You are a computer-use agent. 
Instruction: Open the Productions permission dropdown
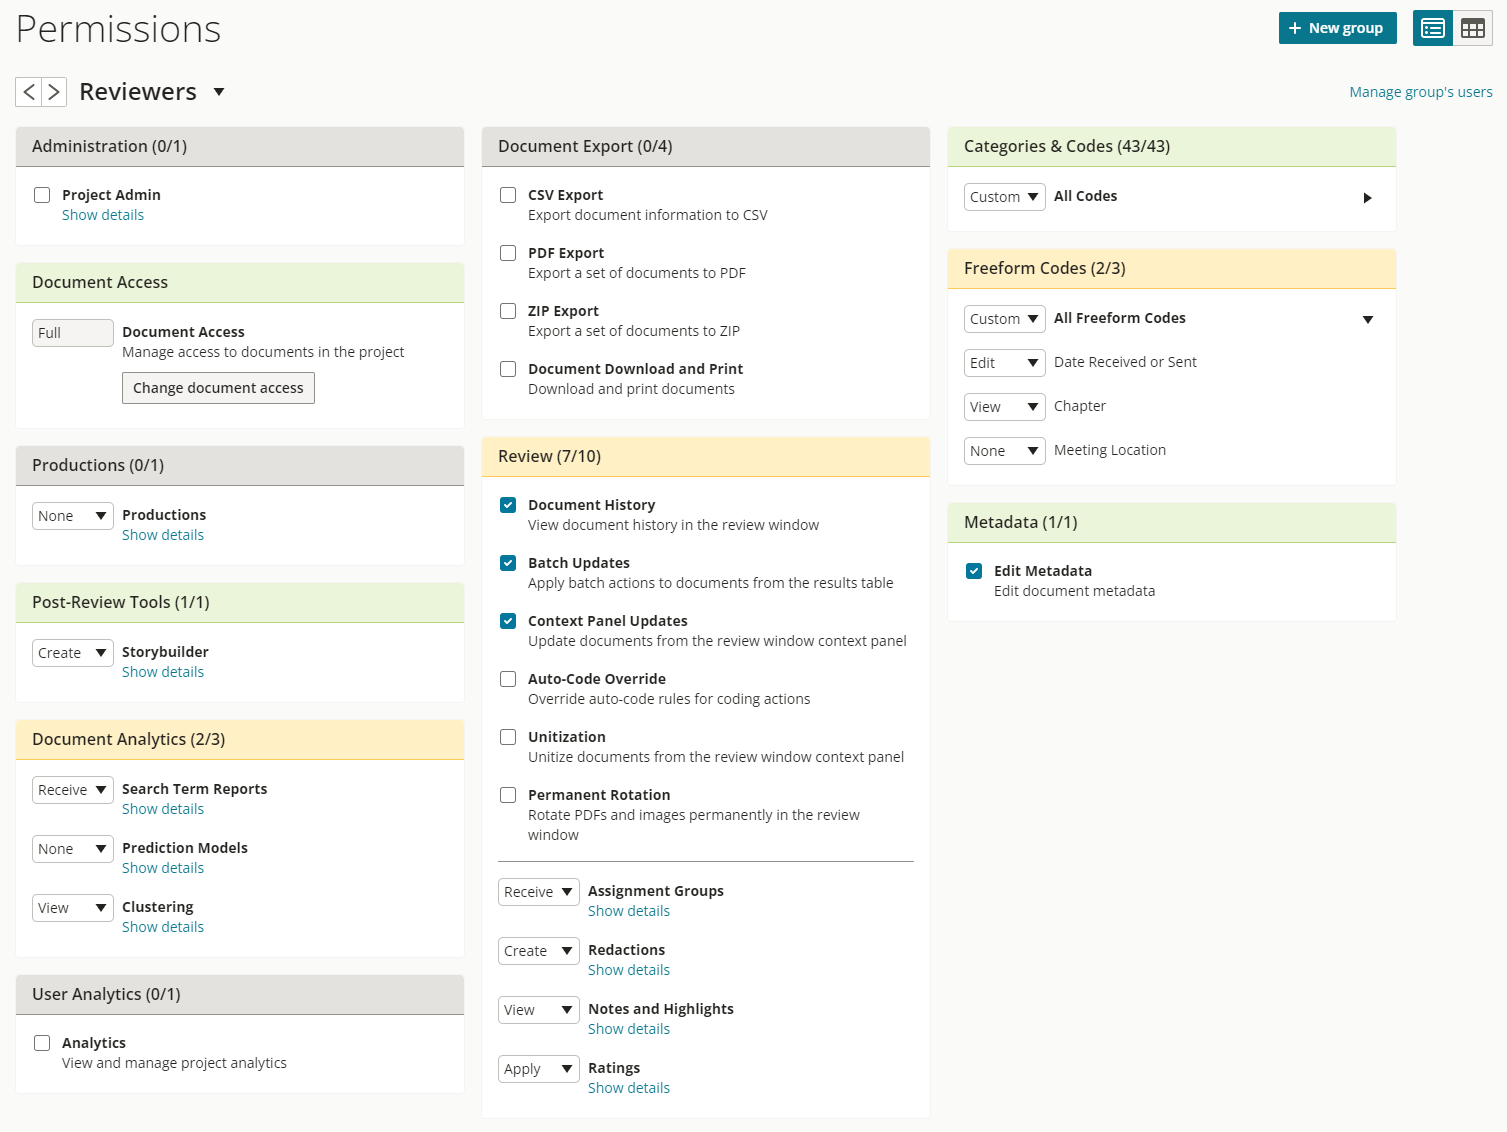72,515
